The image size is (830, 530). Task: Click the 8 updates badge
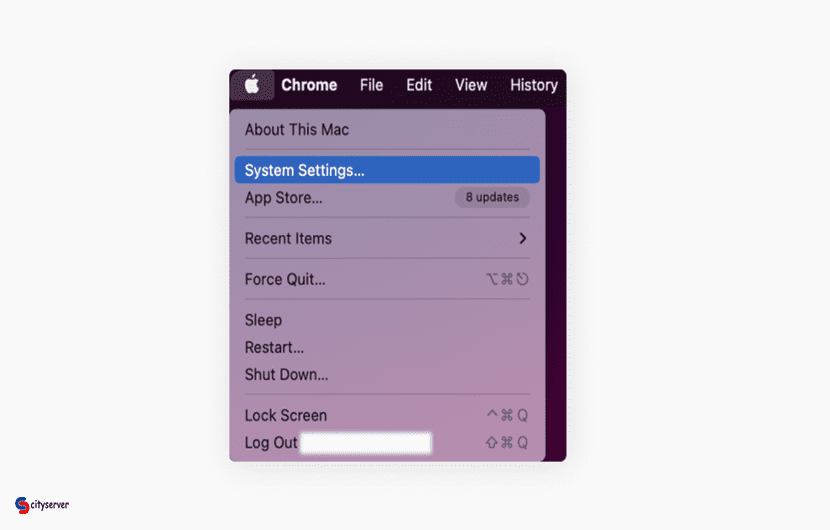click(x=492, y=197)
